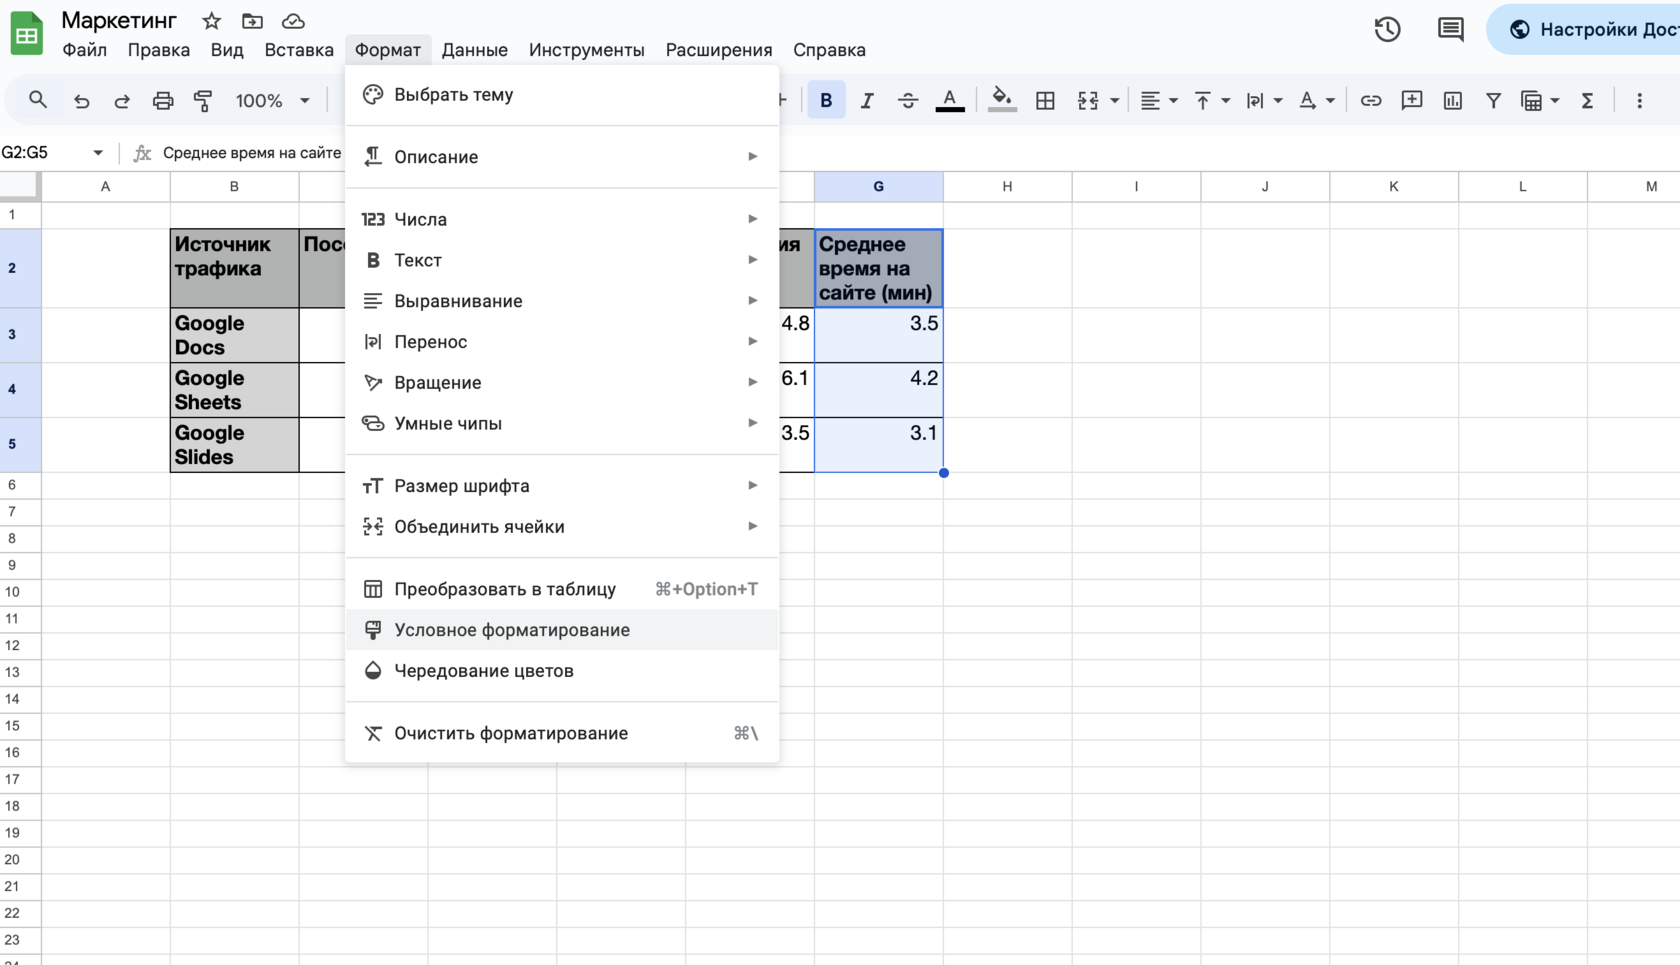Open the zoom 100% dropdown
Screen dimensions: 1680x965
click(272, 100)
